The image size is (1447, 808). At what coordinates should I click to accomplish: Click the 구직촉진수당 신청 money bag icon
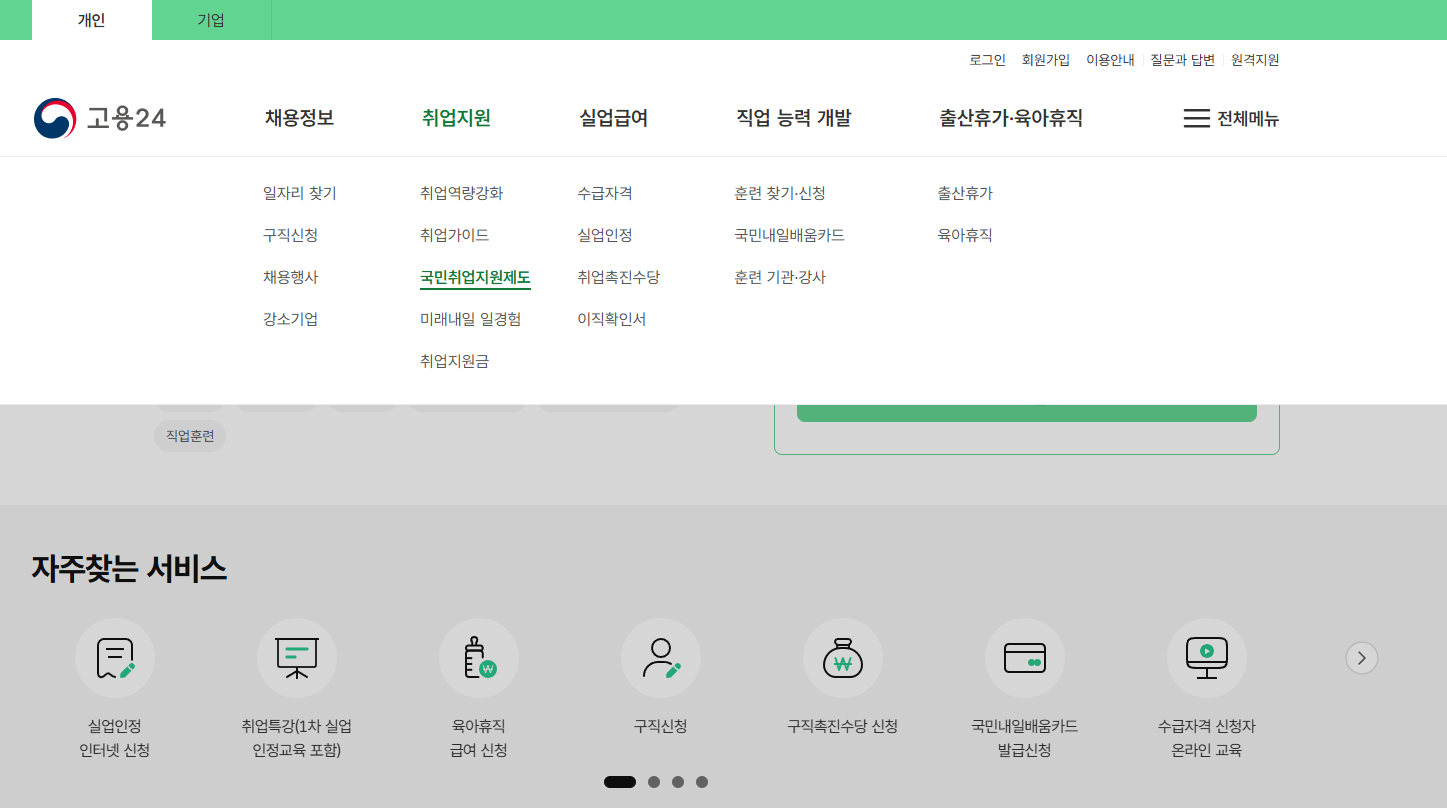point(843,658)
